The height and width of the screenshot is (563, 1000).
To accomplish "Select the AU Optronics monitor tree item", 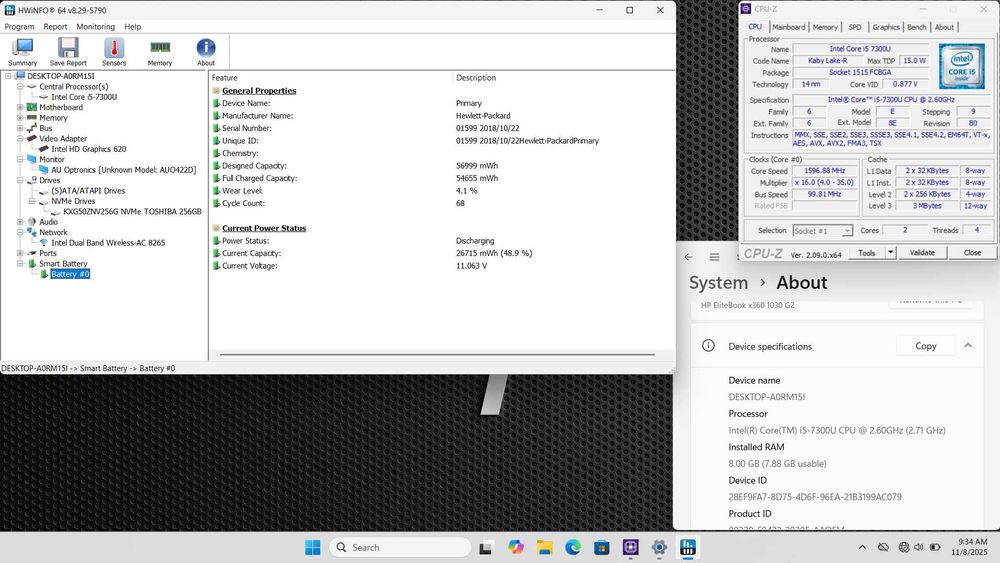I will click(124, 170).
